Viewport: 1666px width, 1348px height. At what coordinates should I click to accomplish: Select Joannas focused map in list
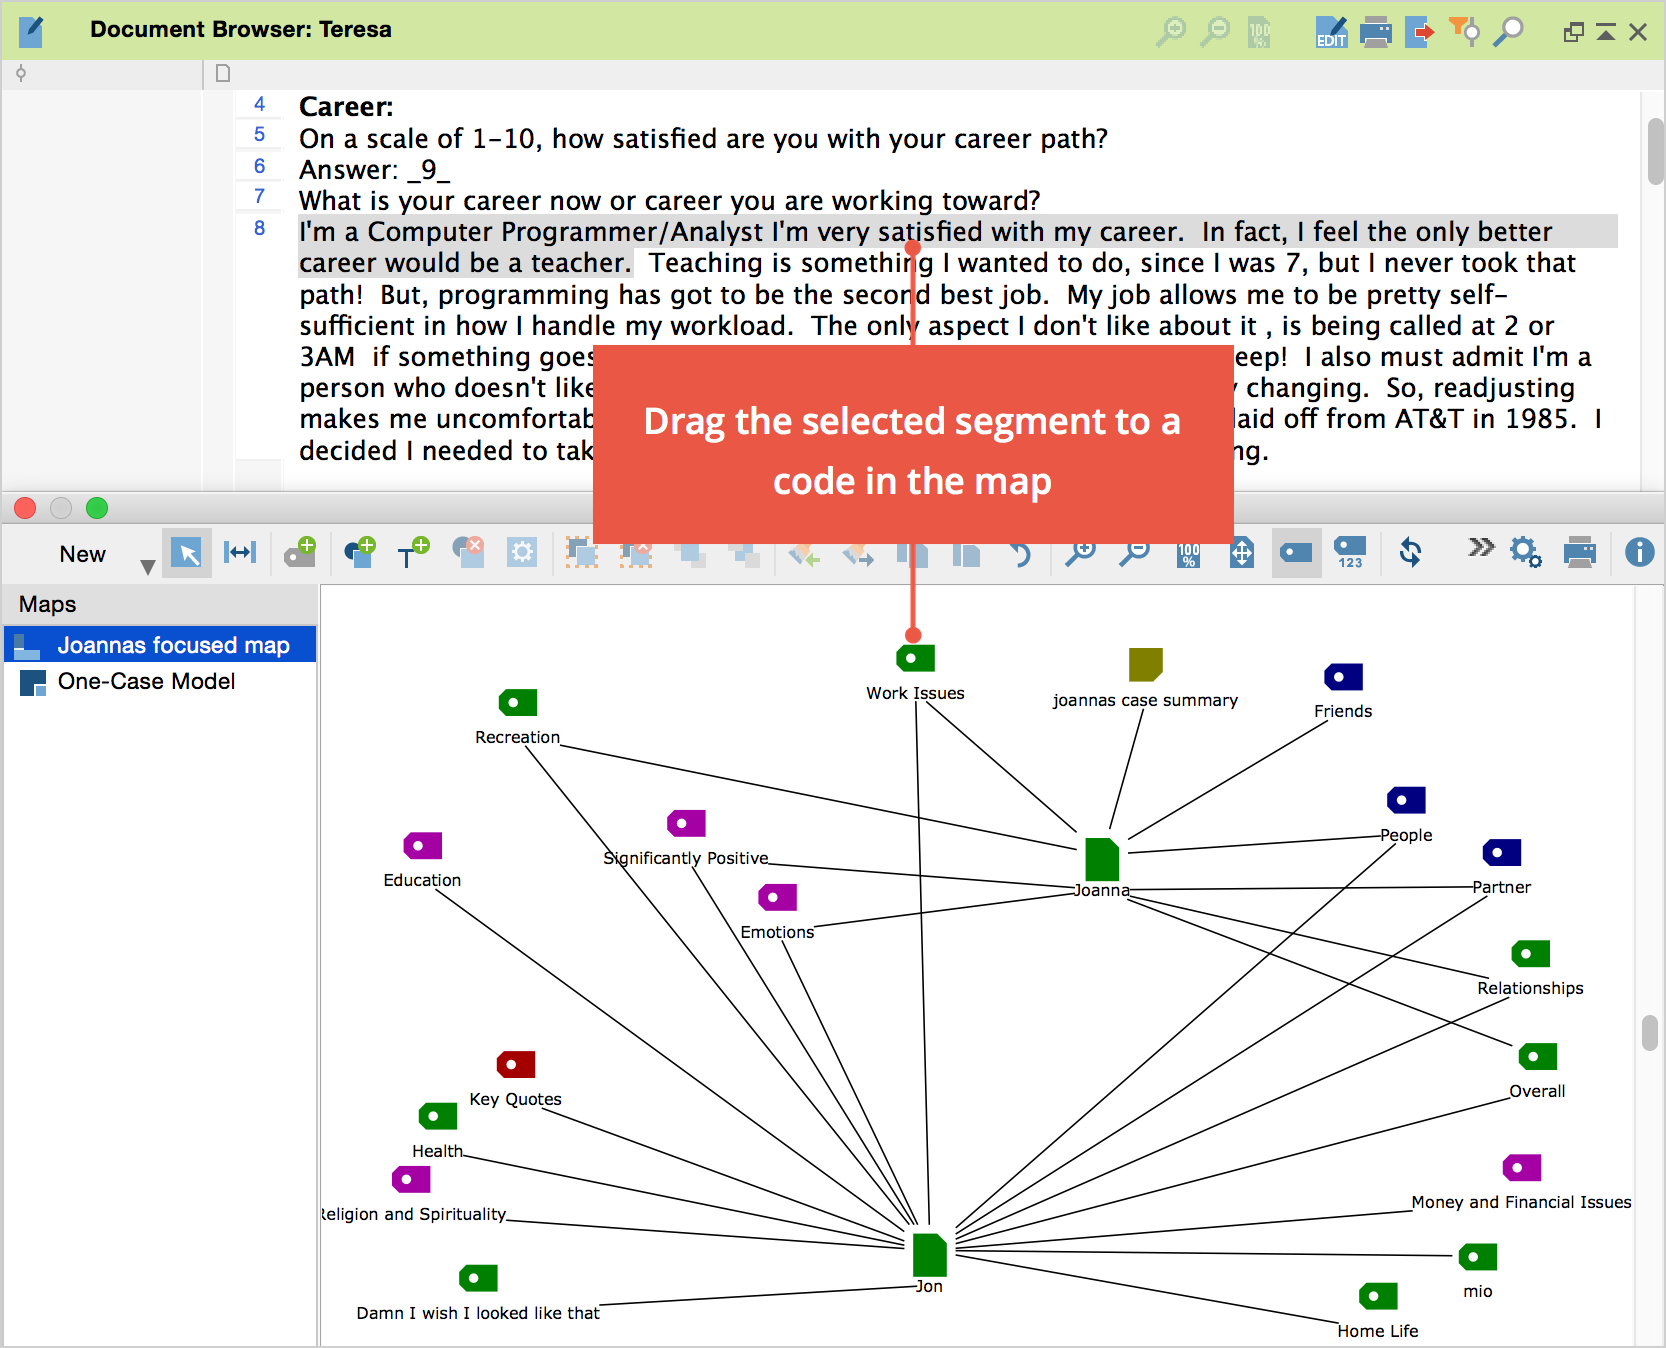point(172,645)
